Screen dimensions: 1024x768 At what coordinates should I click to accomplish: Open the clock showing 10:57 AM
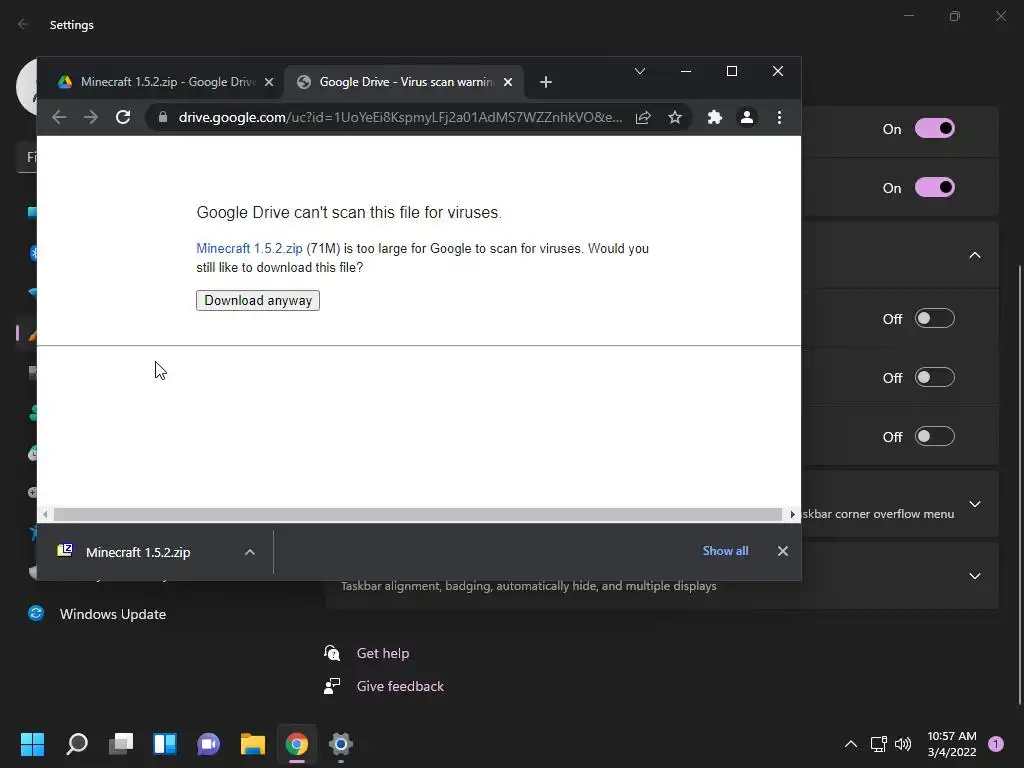coord(952,744)
